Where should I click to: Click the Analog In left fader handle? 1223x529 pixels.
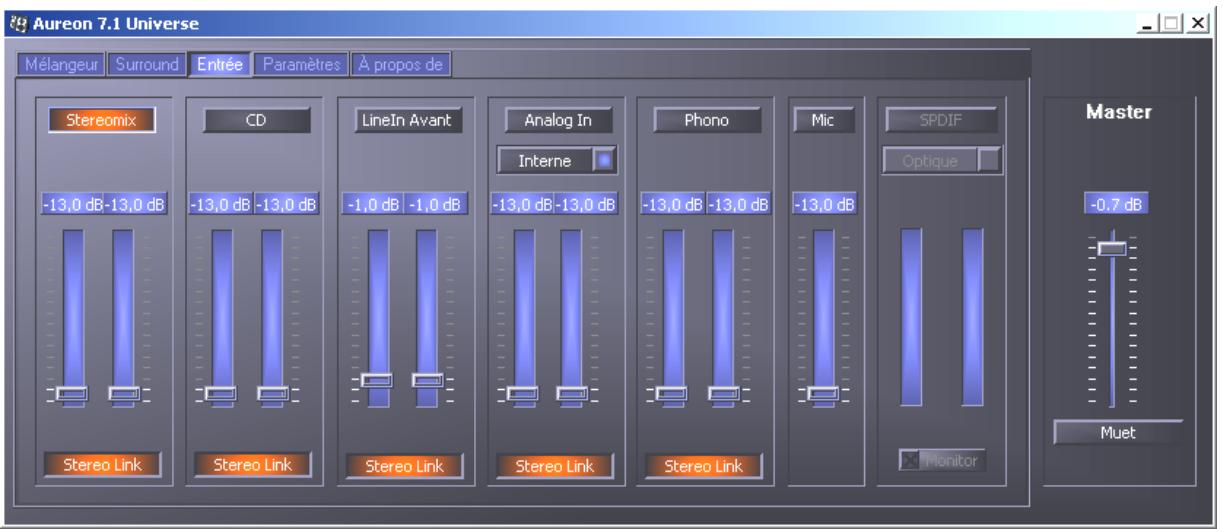523,394
